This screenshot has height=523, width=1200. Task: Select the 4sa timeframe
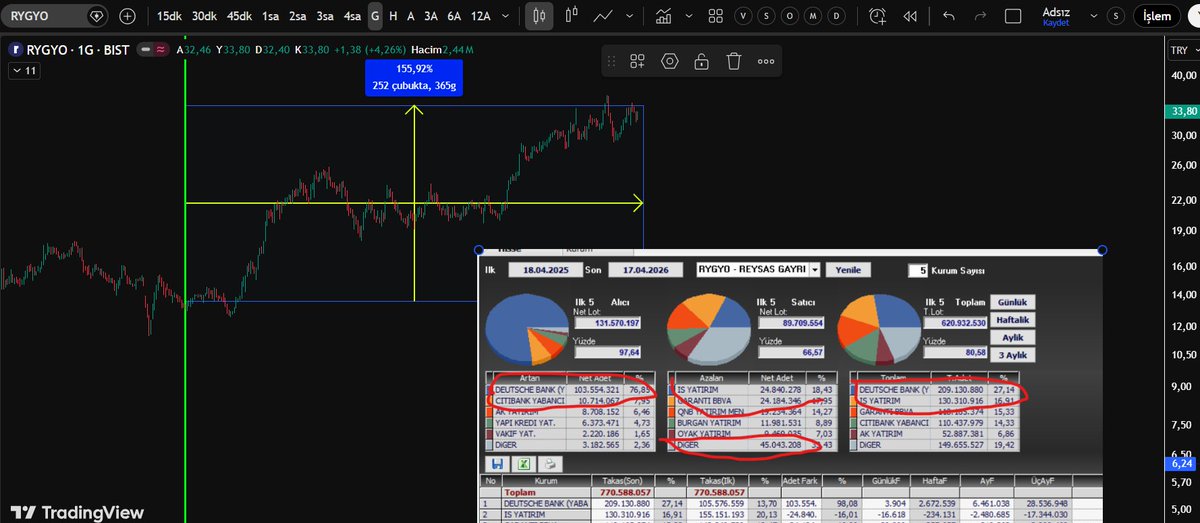click(x=352, y=16)
